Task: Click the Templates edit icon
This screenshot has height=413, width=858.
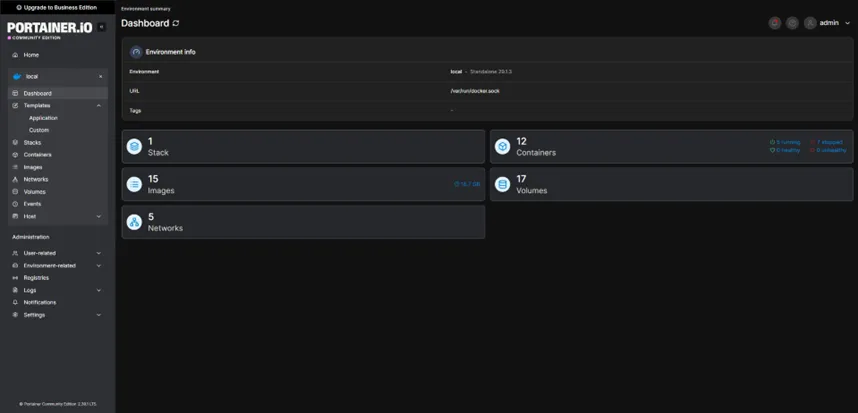Action: 15,106
